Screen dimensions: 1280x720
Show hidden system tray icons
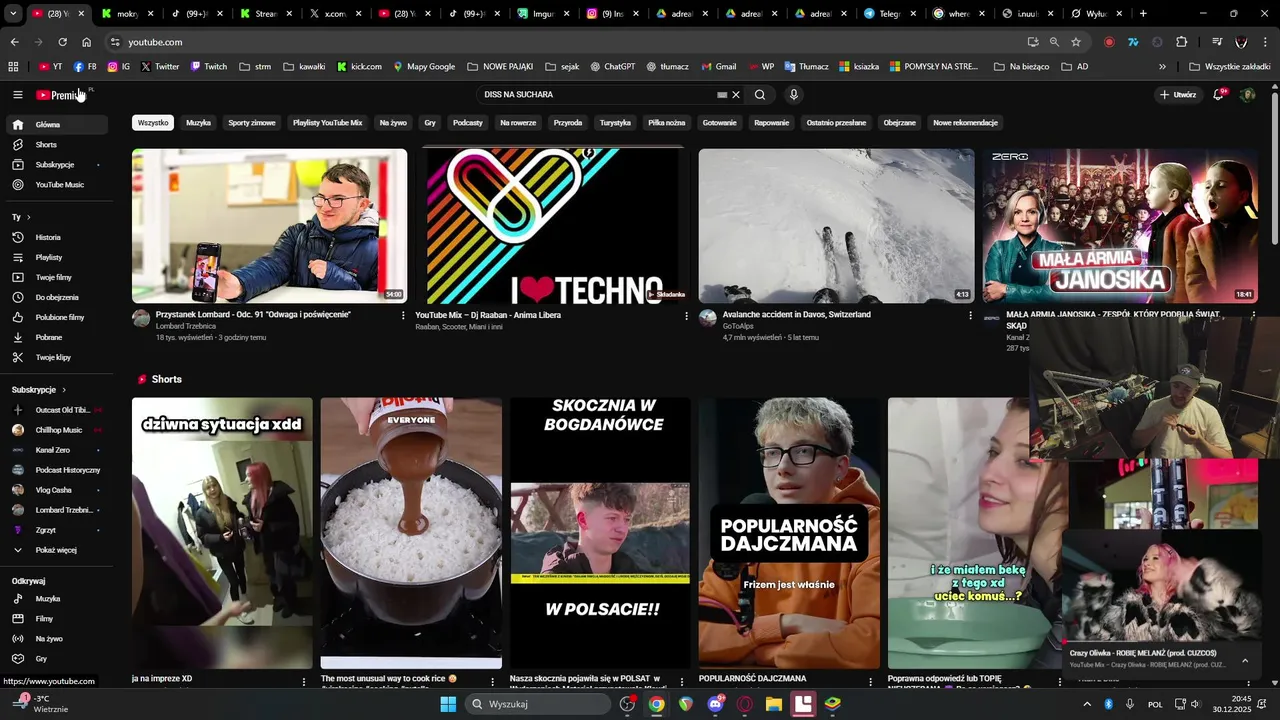pyautogui.click(x=1087, y=704)
